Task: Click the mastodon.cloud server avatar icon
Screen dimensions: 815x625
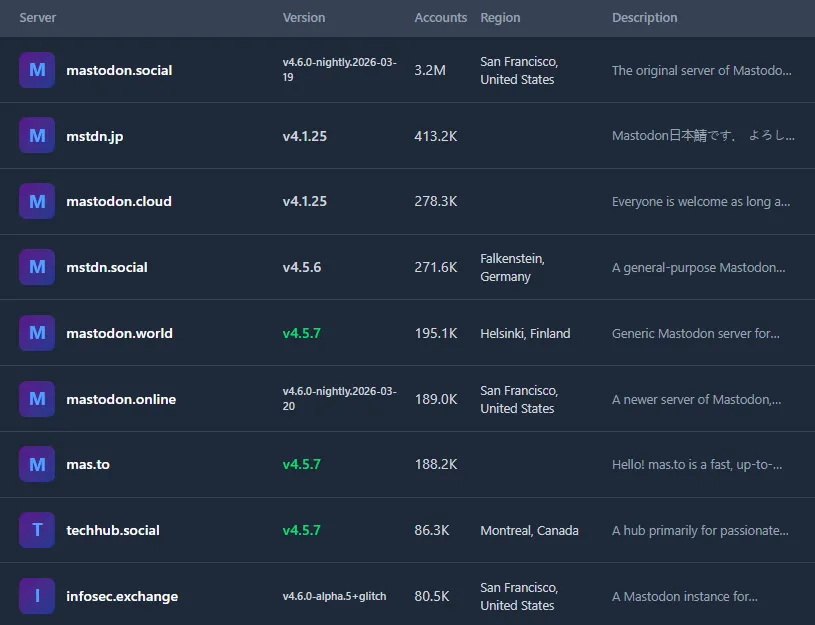Action: [37, 201]
